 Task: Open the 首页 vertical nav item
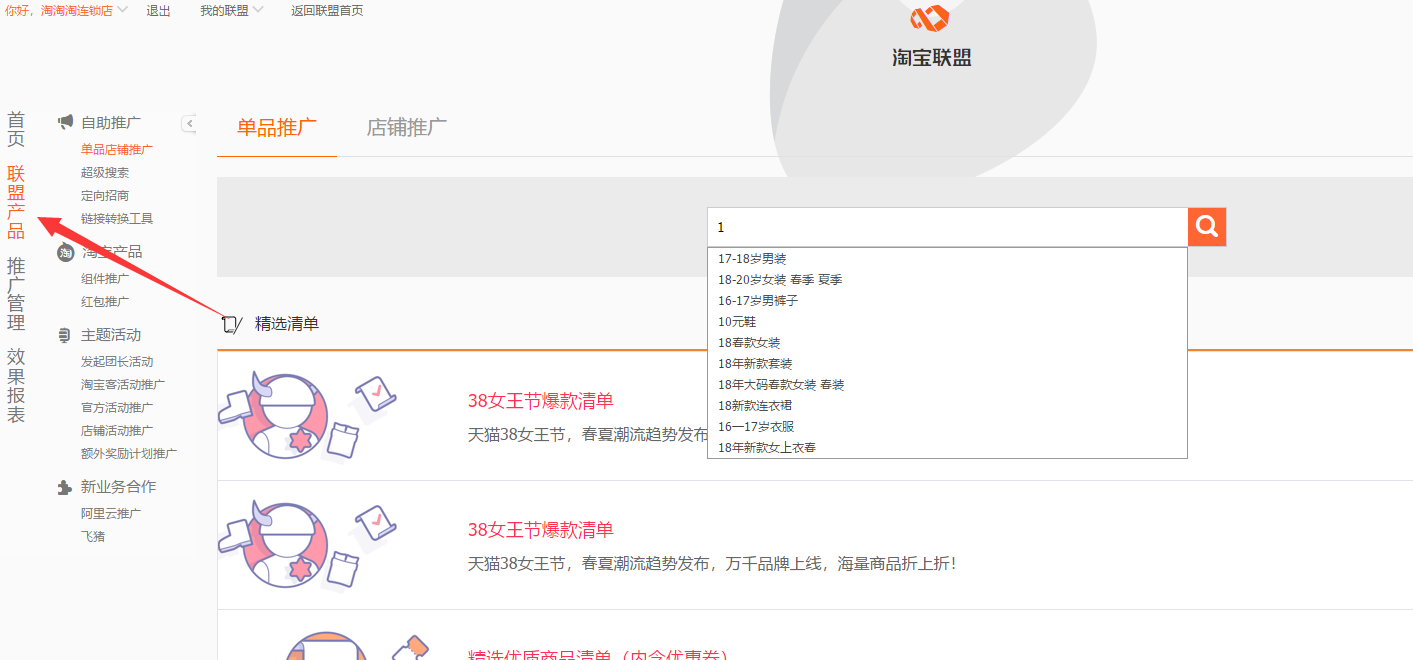[16, 129]
